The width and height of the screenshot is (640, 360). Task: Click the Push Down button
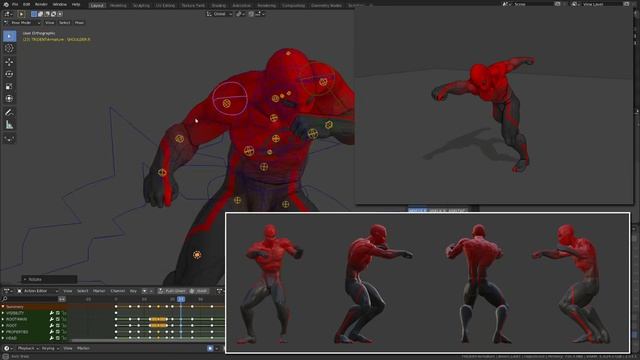[x=172, y=291]
